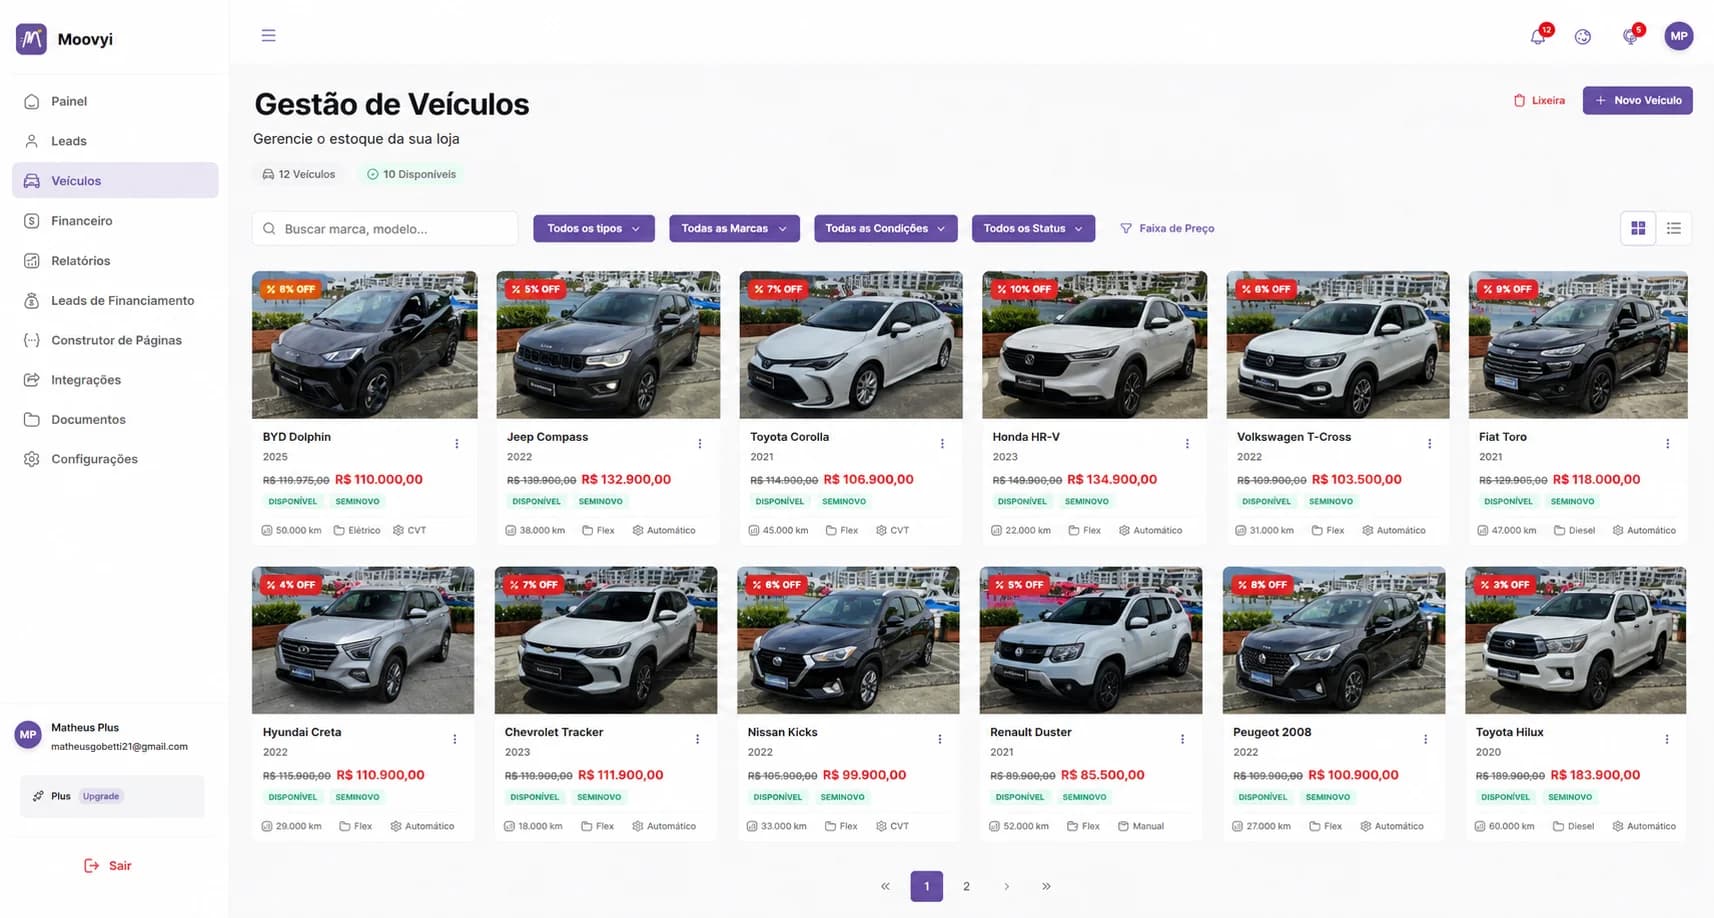Open the MP user avatar menu
This screenshot has width=1714, height=918.
coord(1679,36)
